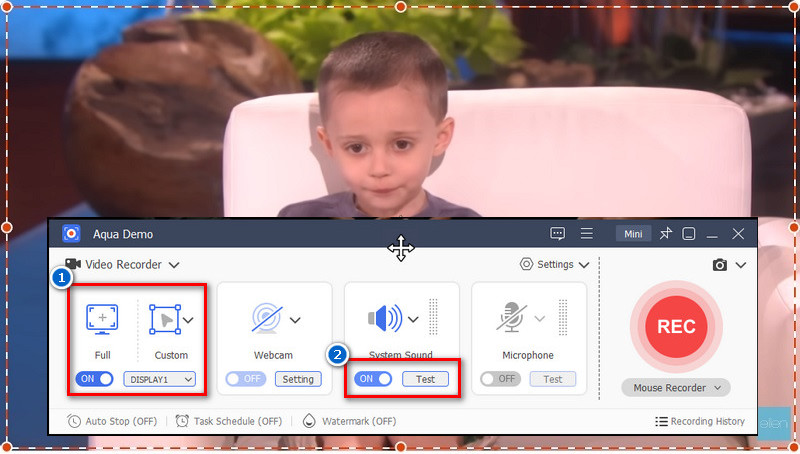Click the System Sound Test button
This screenshot has height=454, width=800.
425,379
